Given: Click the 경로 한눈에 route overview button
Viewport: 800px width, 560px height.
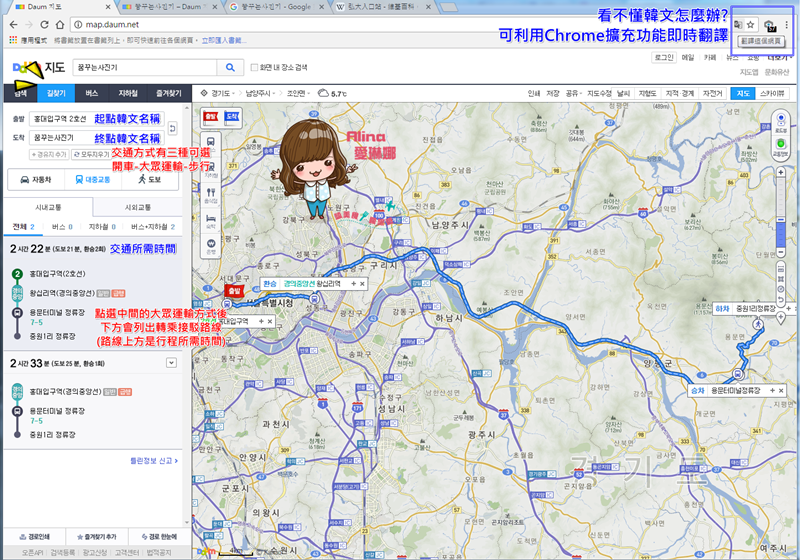Looking at the screenshot, I should 159,537.
